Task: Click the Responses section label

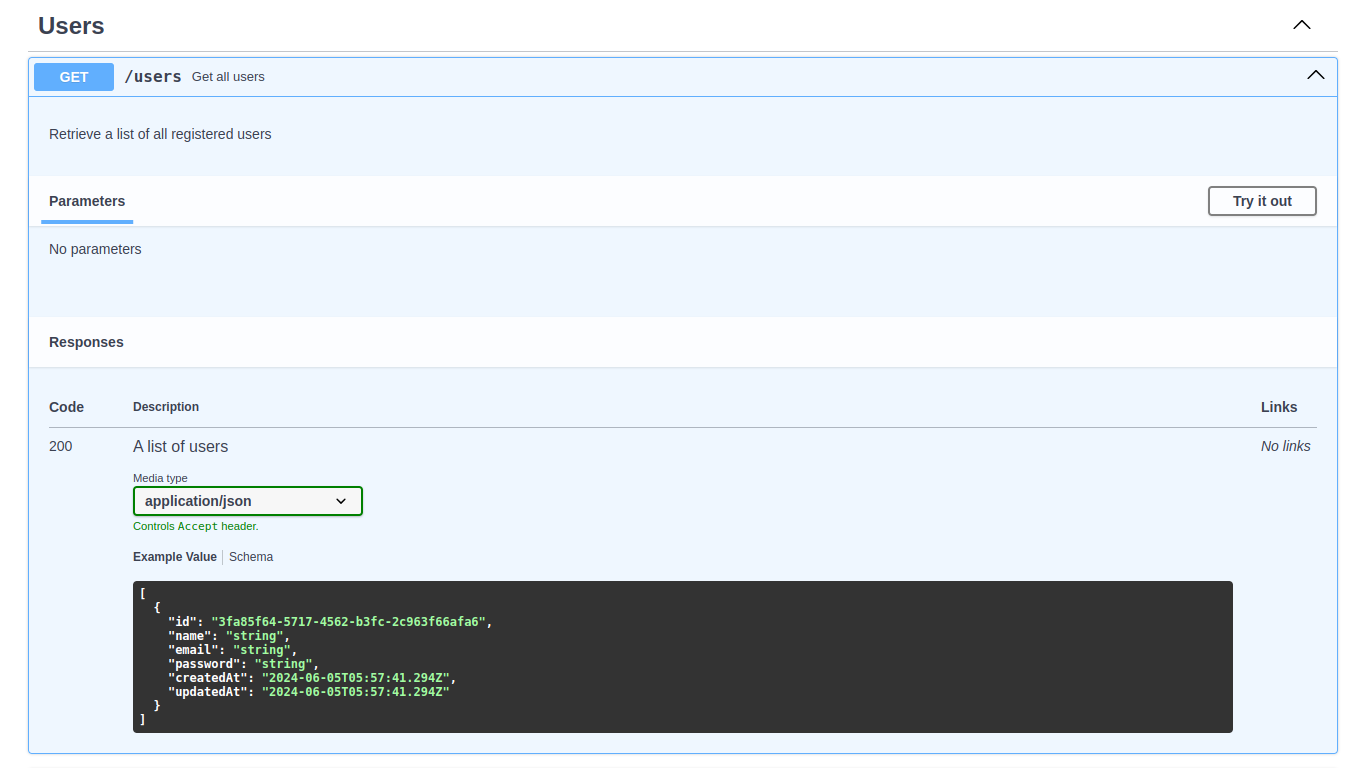Action: 86,341
